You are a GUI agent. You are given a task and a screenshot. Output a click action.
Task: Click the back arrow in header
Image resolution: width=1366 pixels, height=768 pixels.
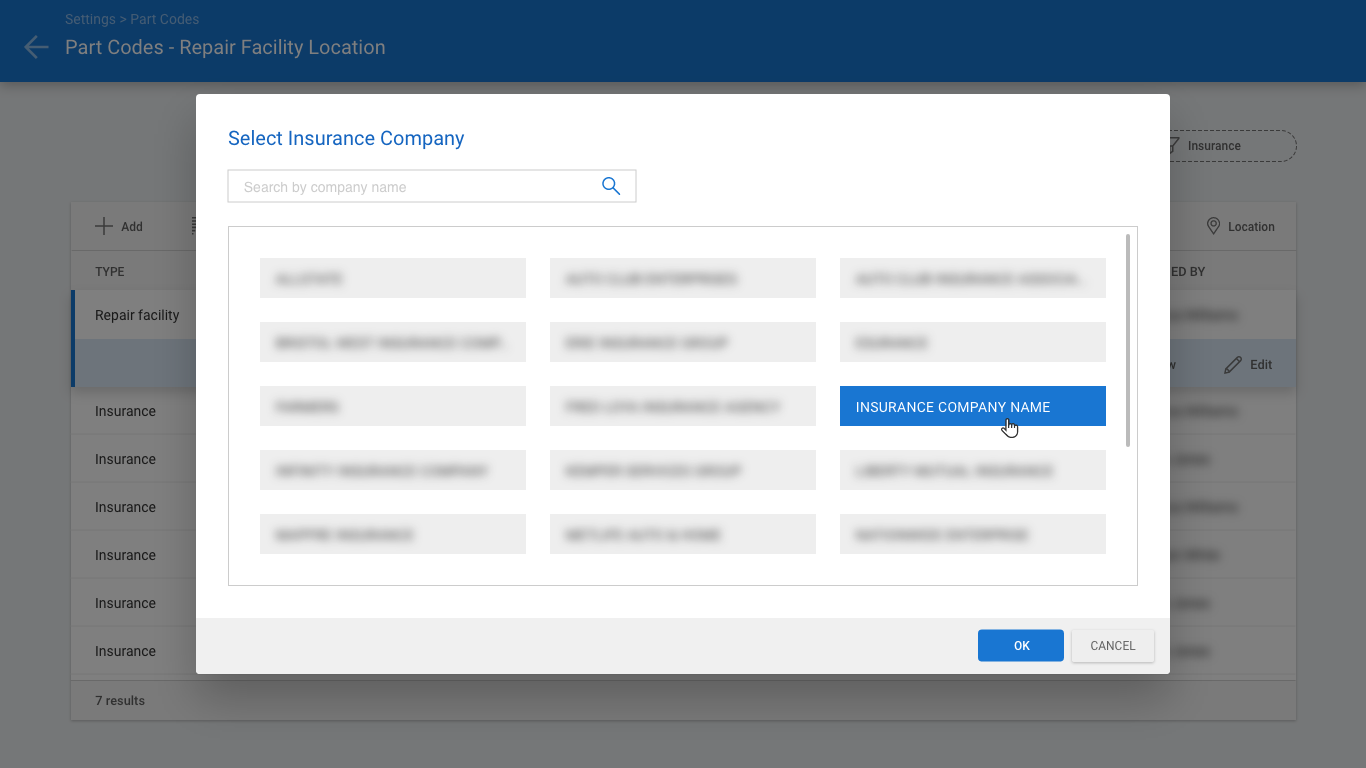point(36,47)
